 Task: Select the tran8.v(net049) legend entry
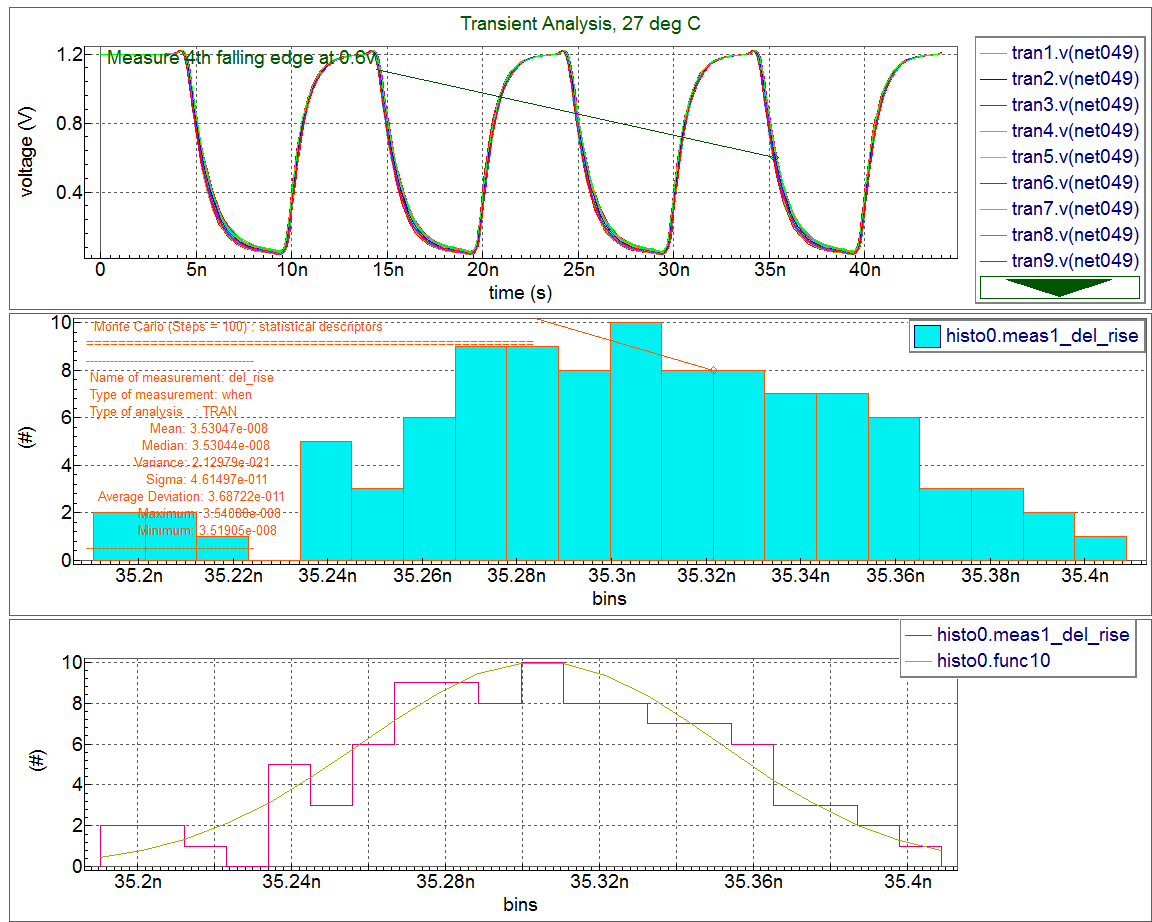[1075, 234]
